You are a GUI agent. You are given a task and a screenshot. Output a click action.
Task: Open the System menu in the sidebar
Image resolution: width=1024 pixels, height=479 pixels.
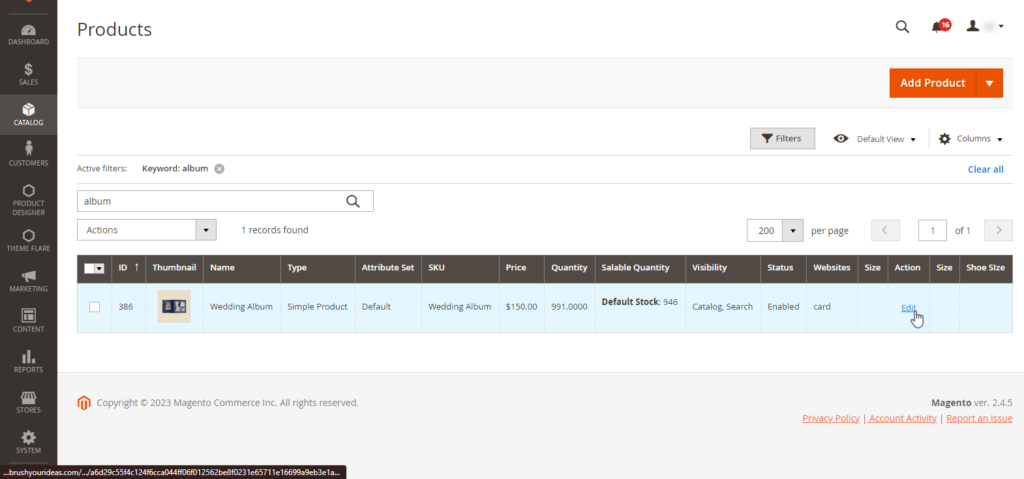(28, 442)
